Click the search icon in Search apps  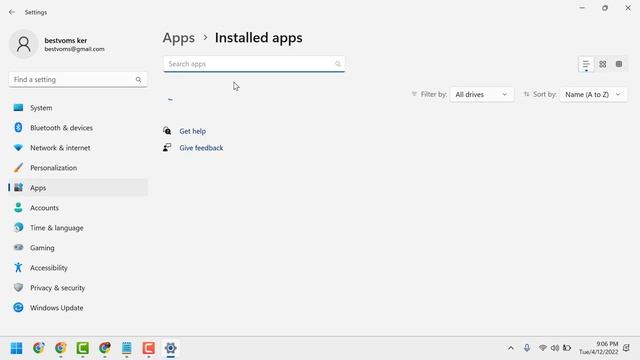[338, 64]
